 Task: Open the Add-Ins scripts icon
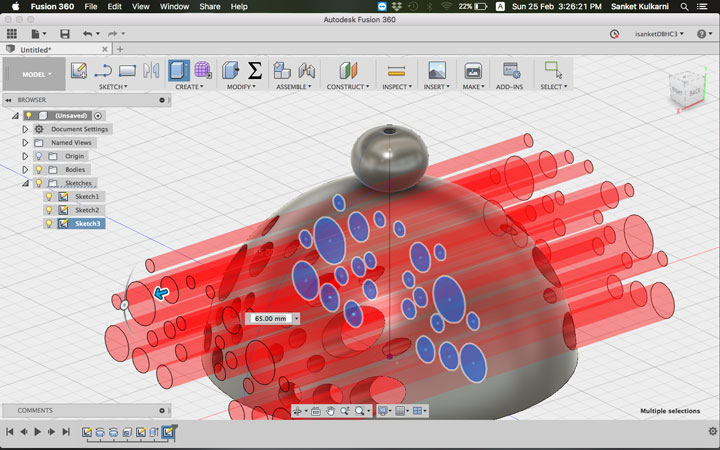511,70
